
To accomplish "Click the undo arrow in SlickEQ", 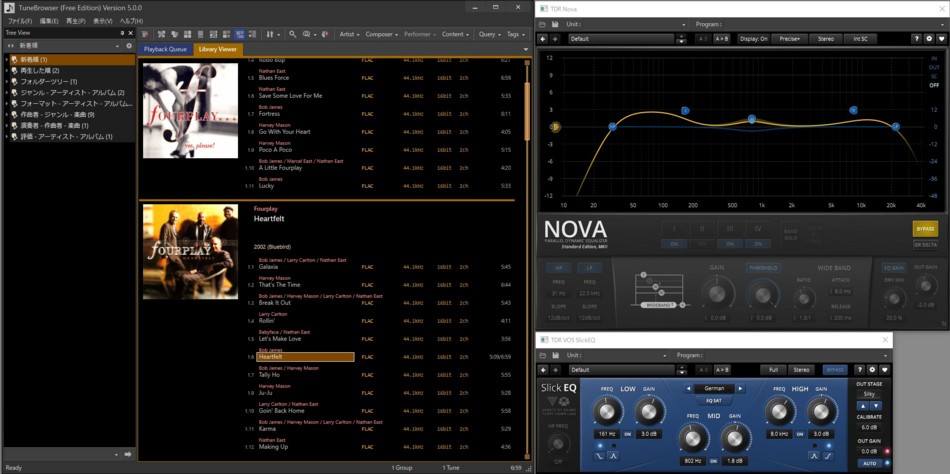I will pyautogui.click(x=543, y=370).
